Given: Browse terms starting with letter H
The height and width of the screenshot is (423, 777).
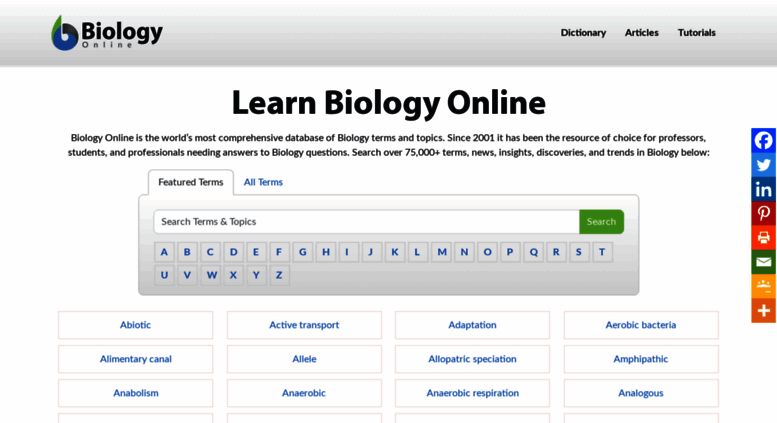Looking at the screenshot, I should coord(326,252).
